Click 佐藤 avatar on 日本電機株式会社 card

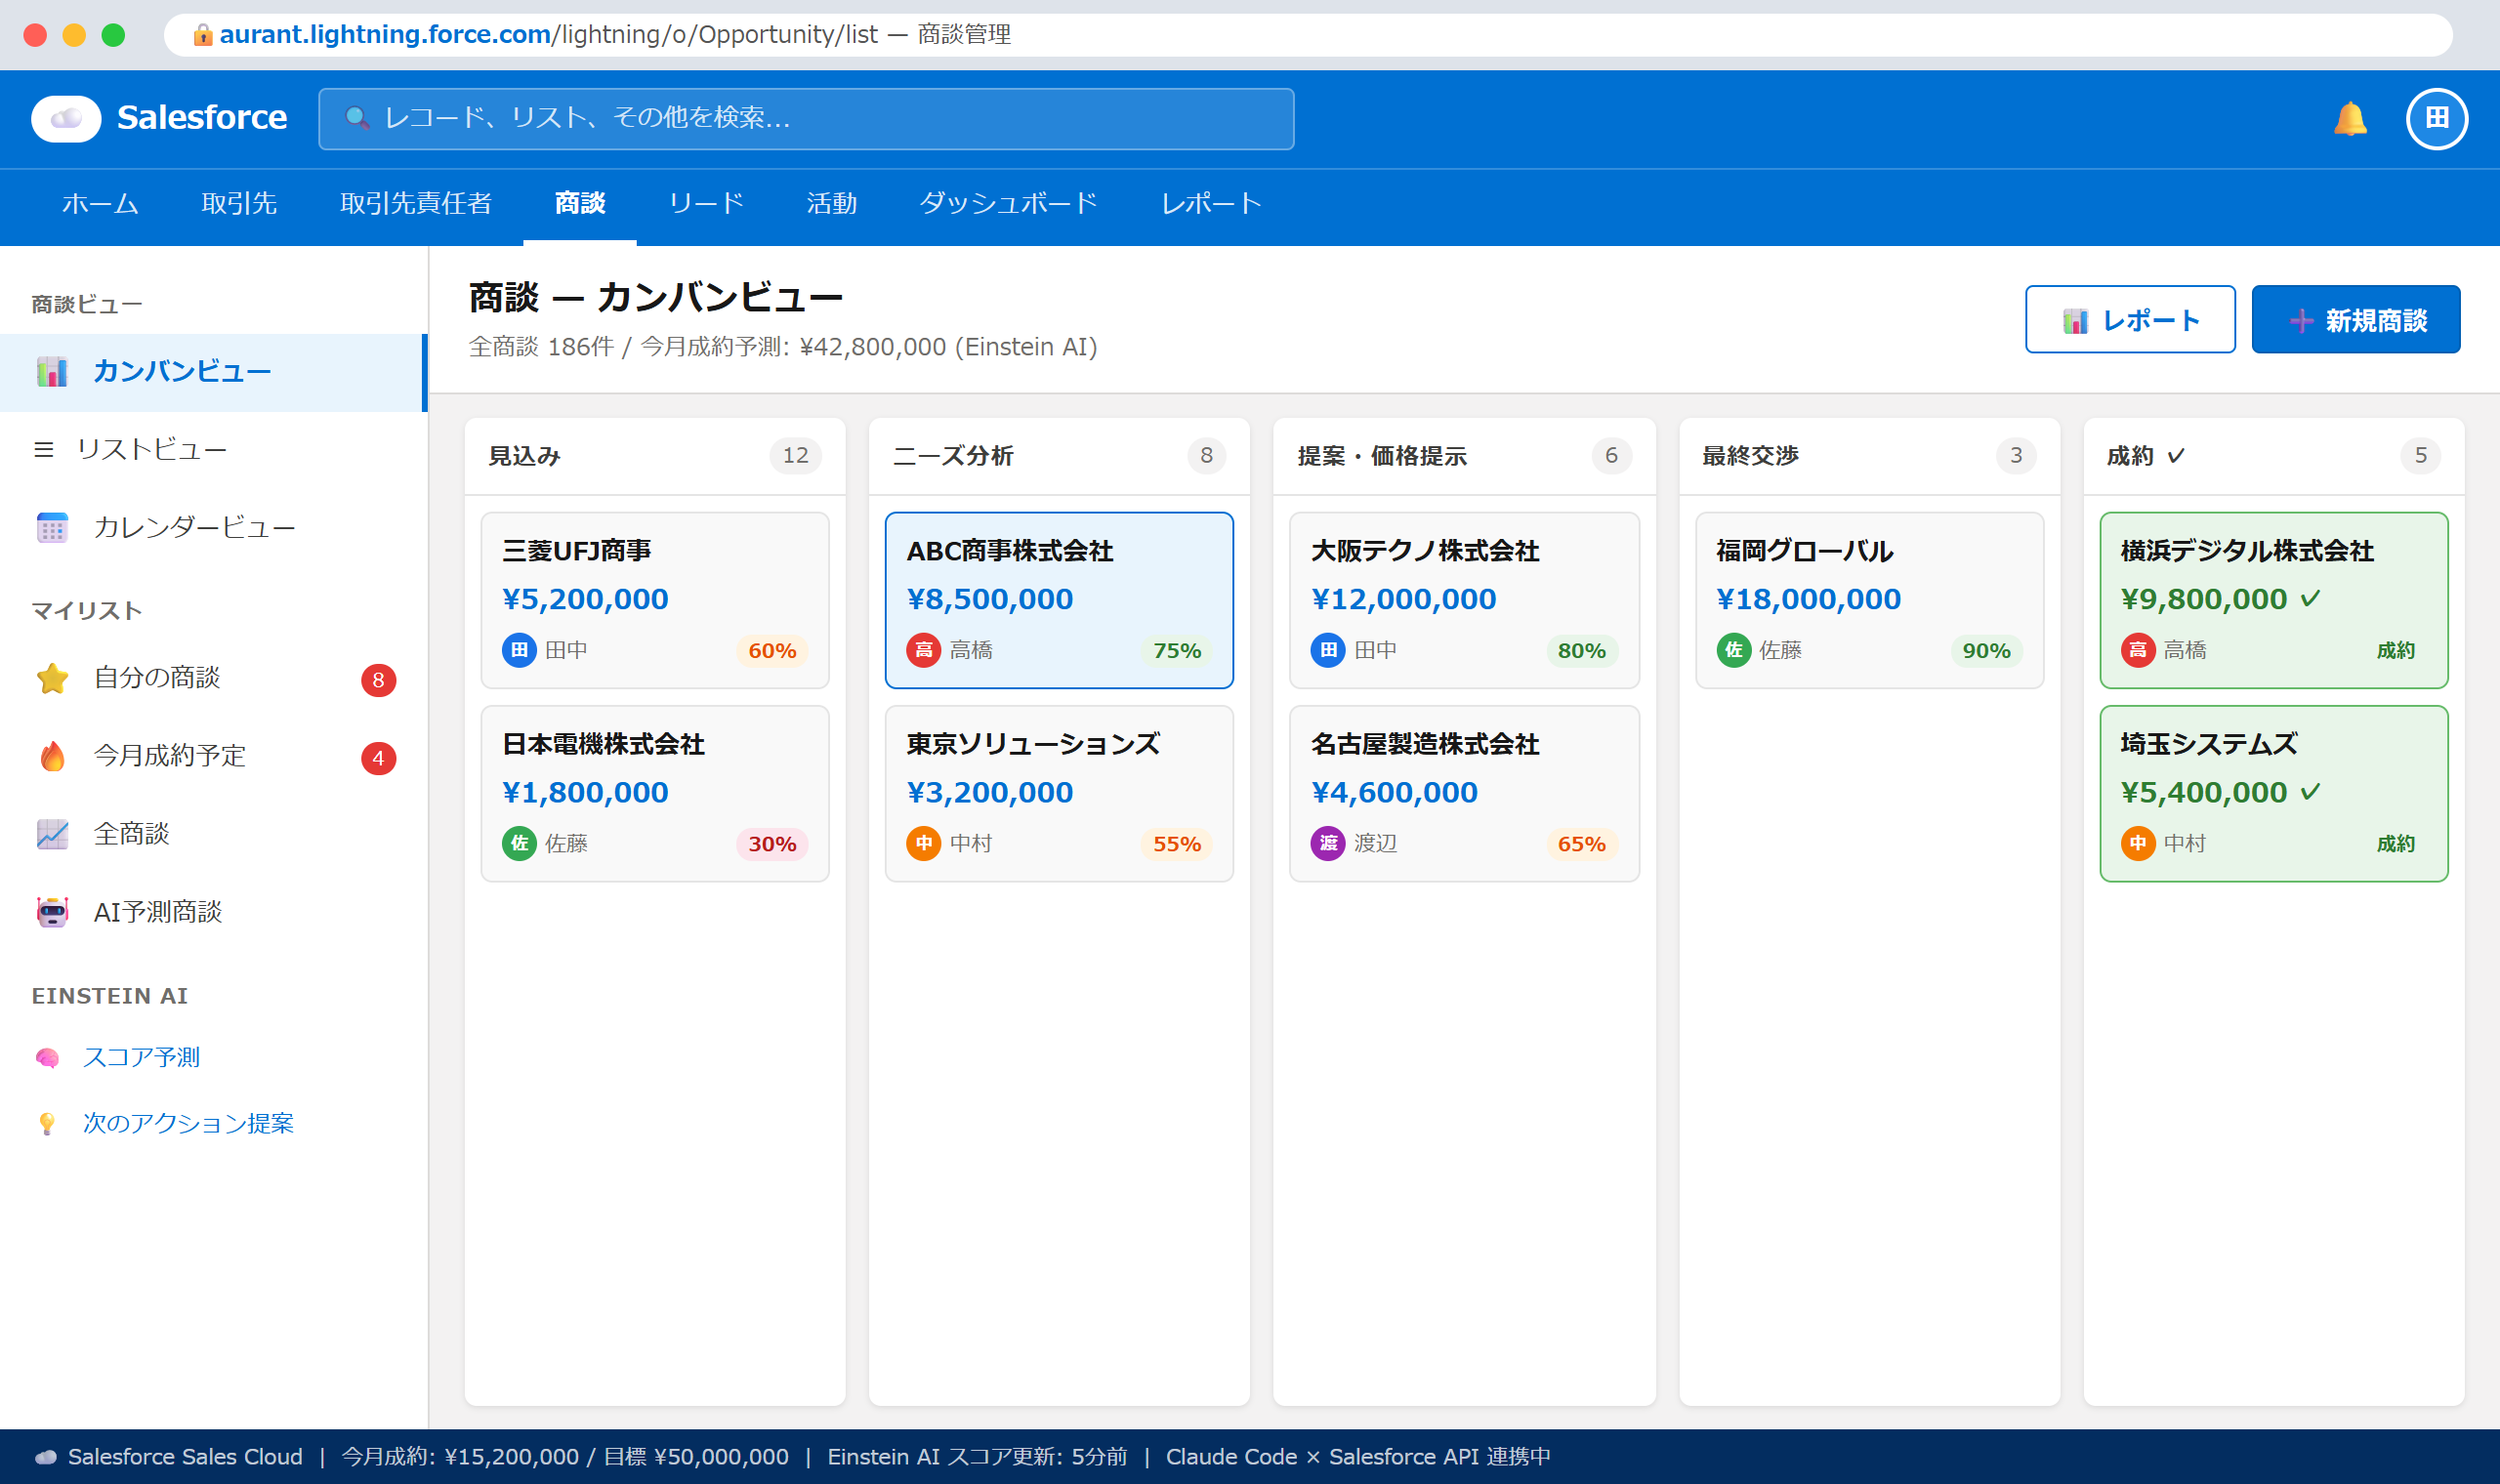[x=519, y=843]
